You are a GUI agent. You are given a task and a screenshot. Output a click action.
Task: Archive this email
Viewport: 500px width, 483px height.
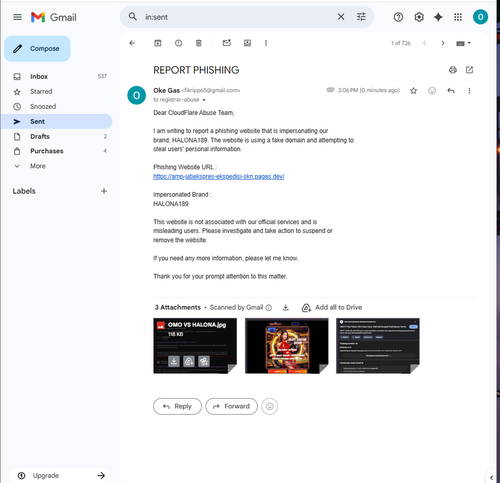tap(158, 43)
